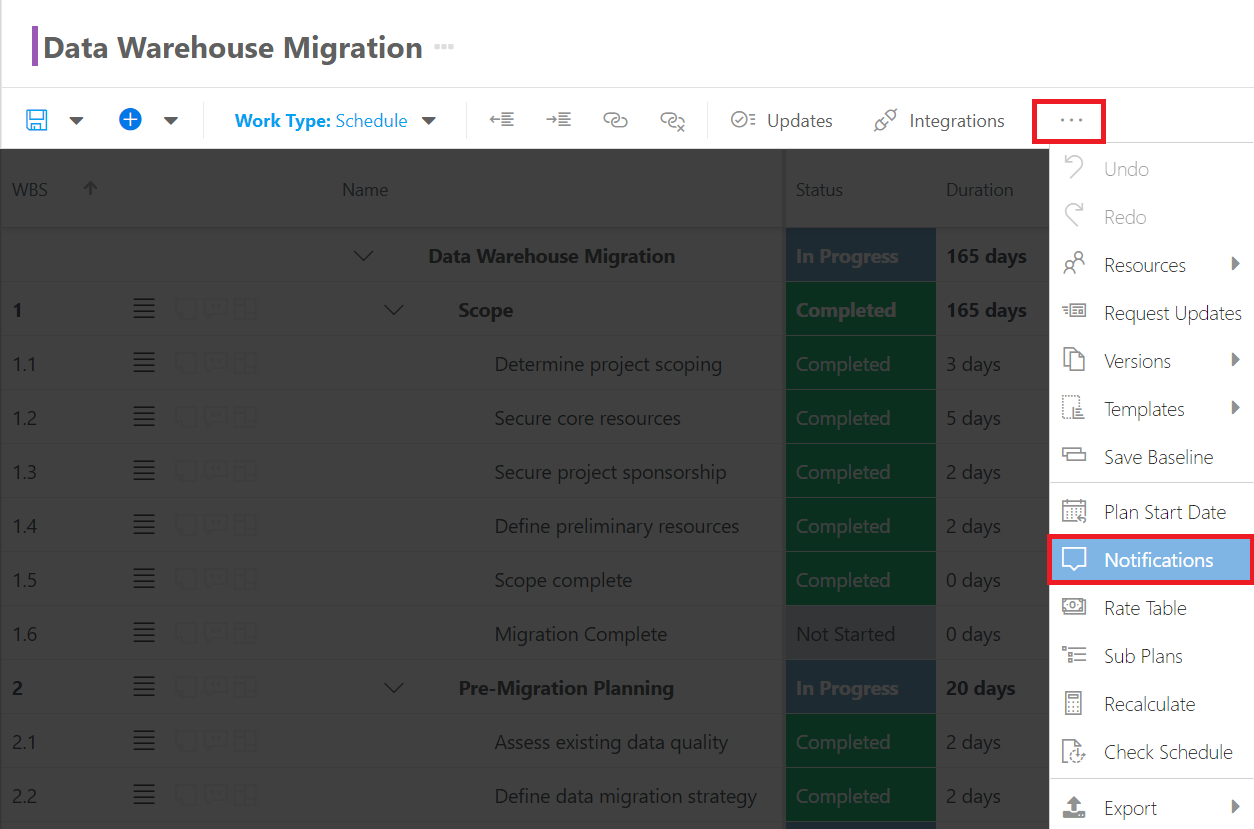The image size is (1254, 829).
Task: Collapse the Scope summary task
Action: (395, 311)
